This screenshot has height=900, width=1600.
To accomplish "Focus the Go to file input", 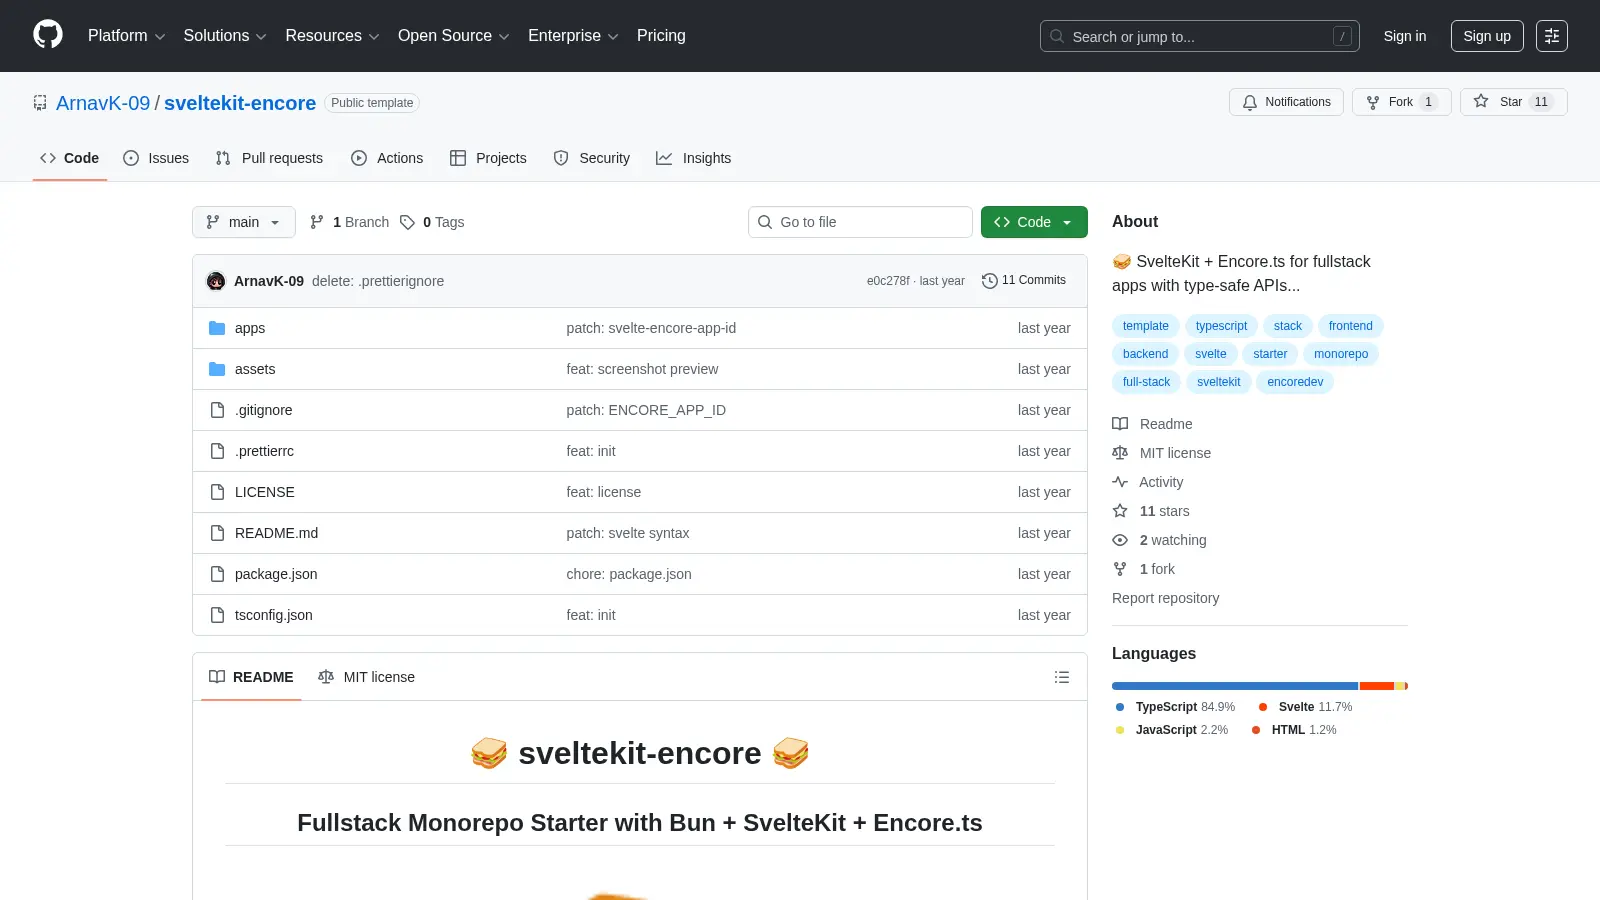I will tap(860, 222).
